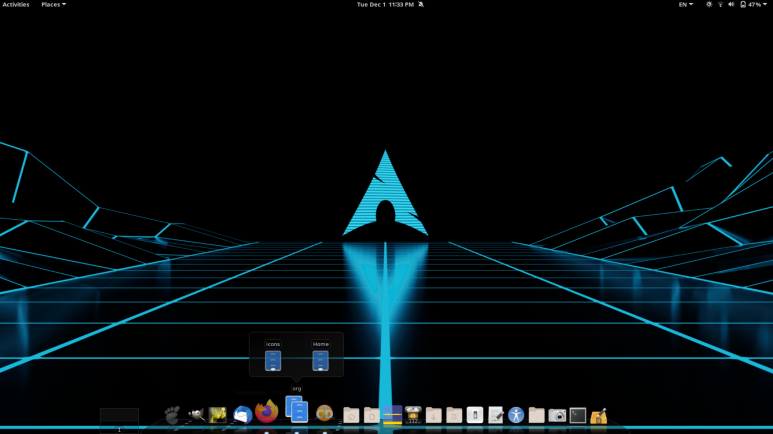Click the white switch-style dock icon
This screenshot has height=434, width=773.
[475, 415]
